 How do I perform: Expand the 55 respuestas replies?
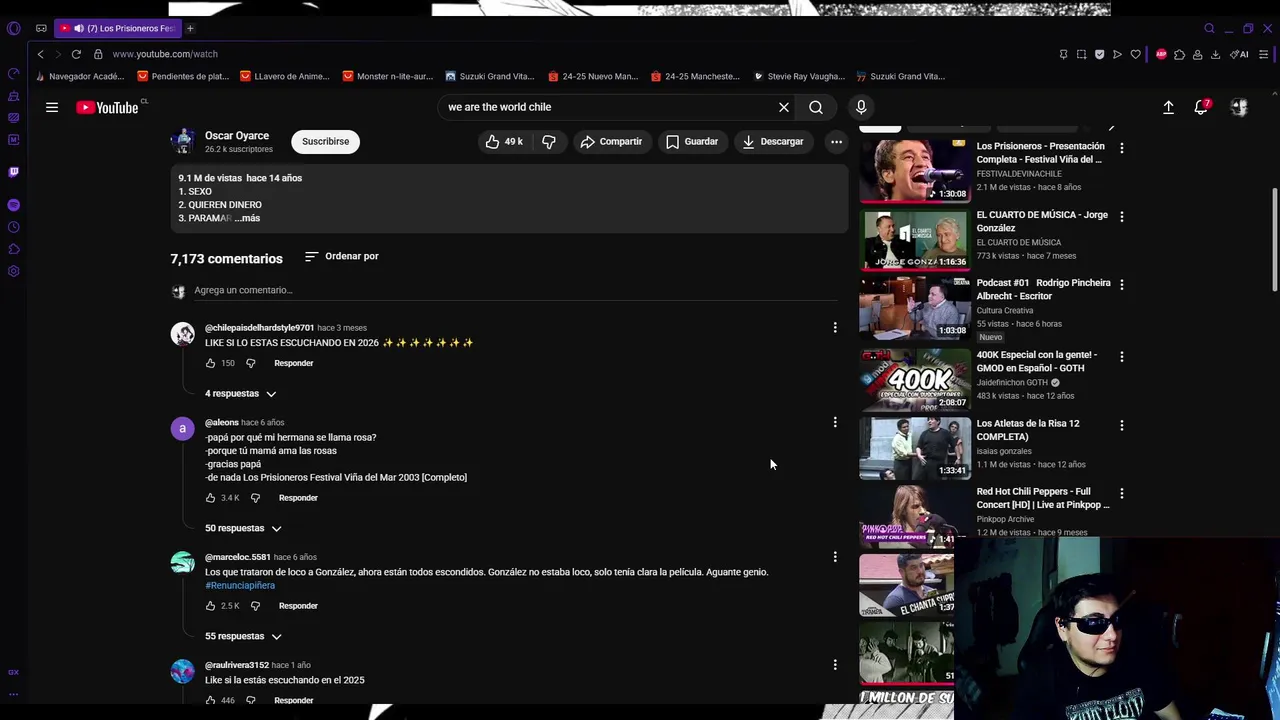point(243,636)
